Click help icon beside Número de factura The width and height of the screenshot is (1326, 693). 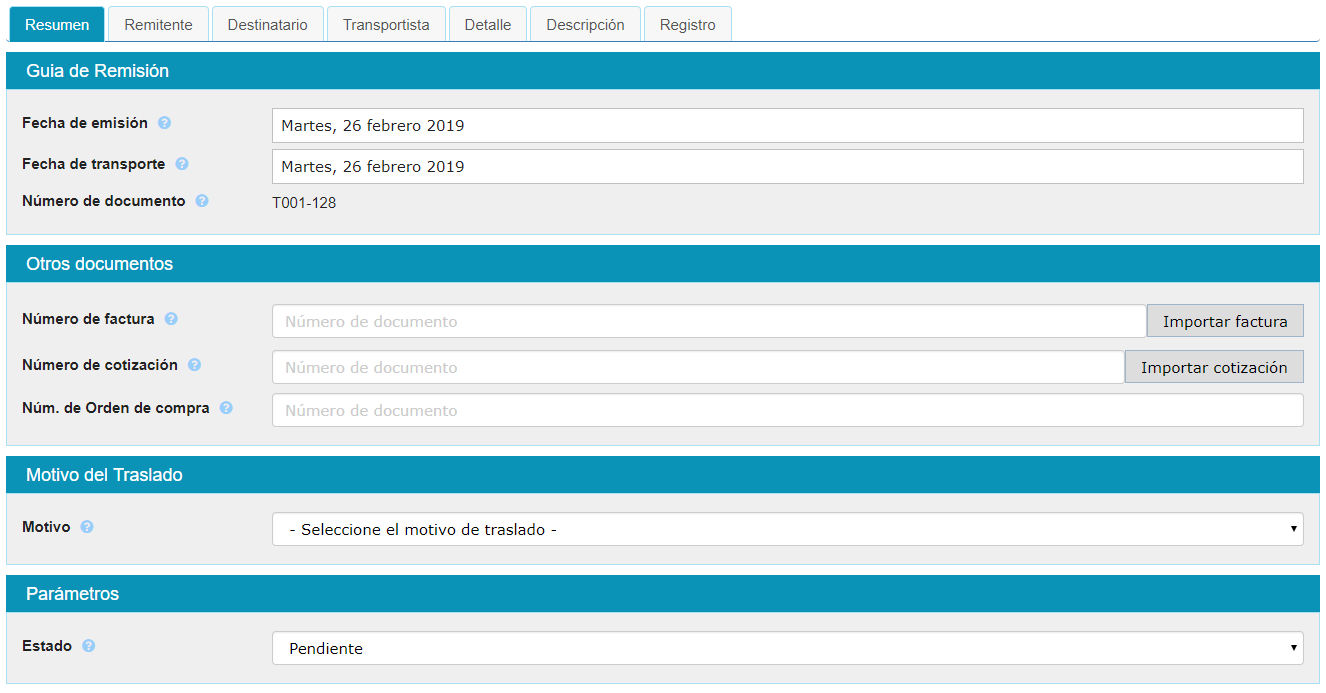(x=171, y=319)
